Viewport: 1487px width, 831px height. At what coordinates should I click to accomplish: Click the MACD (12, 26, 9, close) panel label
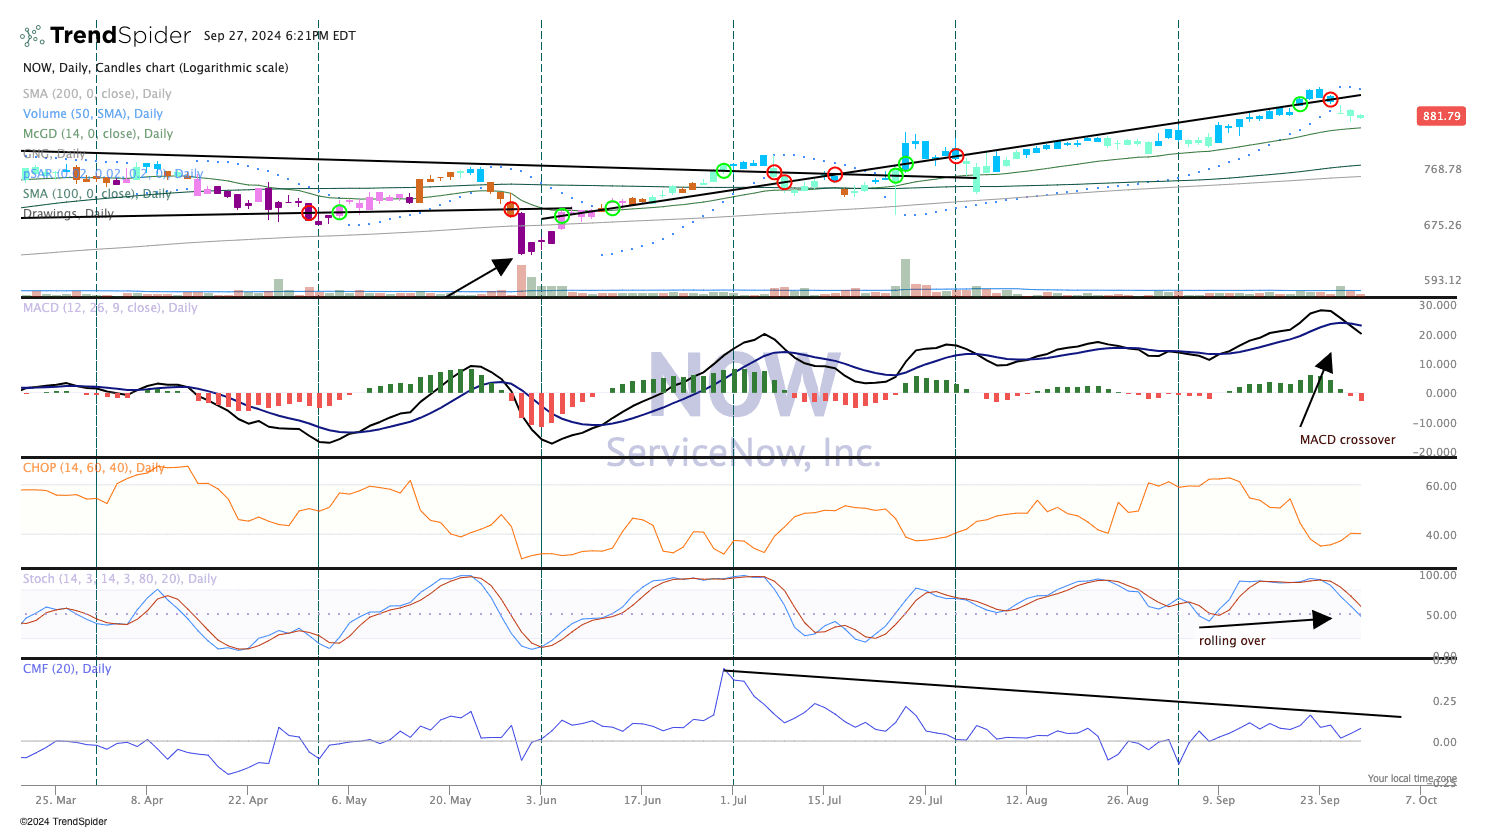110,308
